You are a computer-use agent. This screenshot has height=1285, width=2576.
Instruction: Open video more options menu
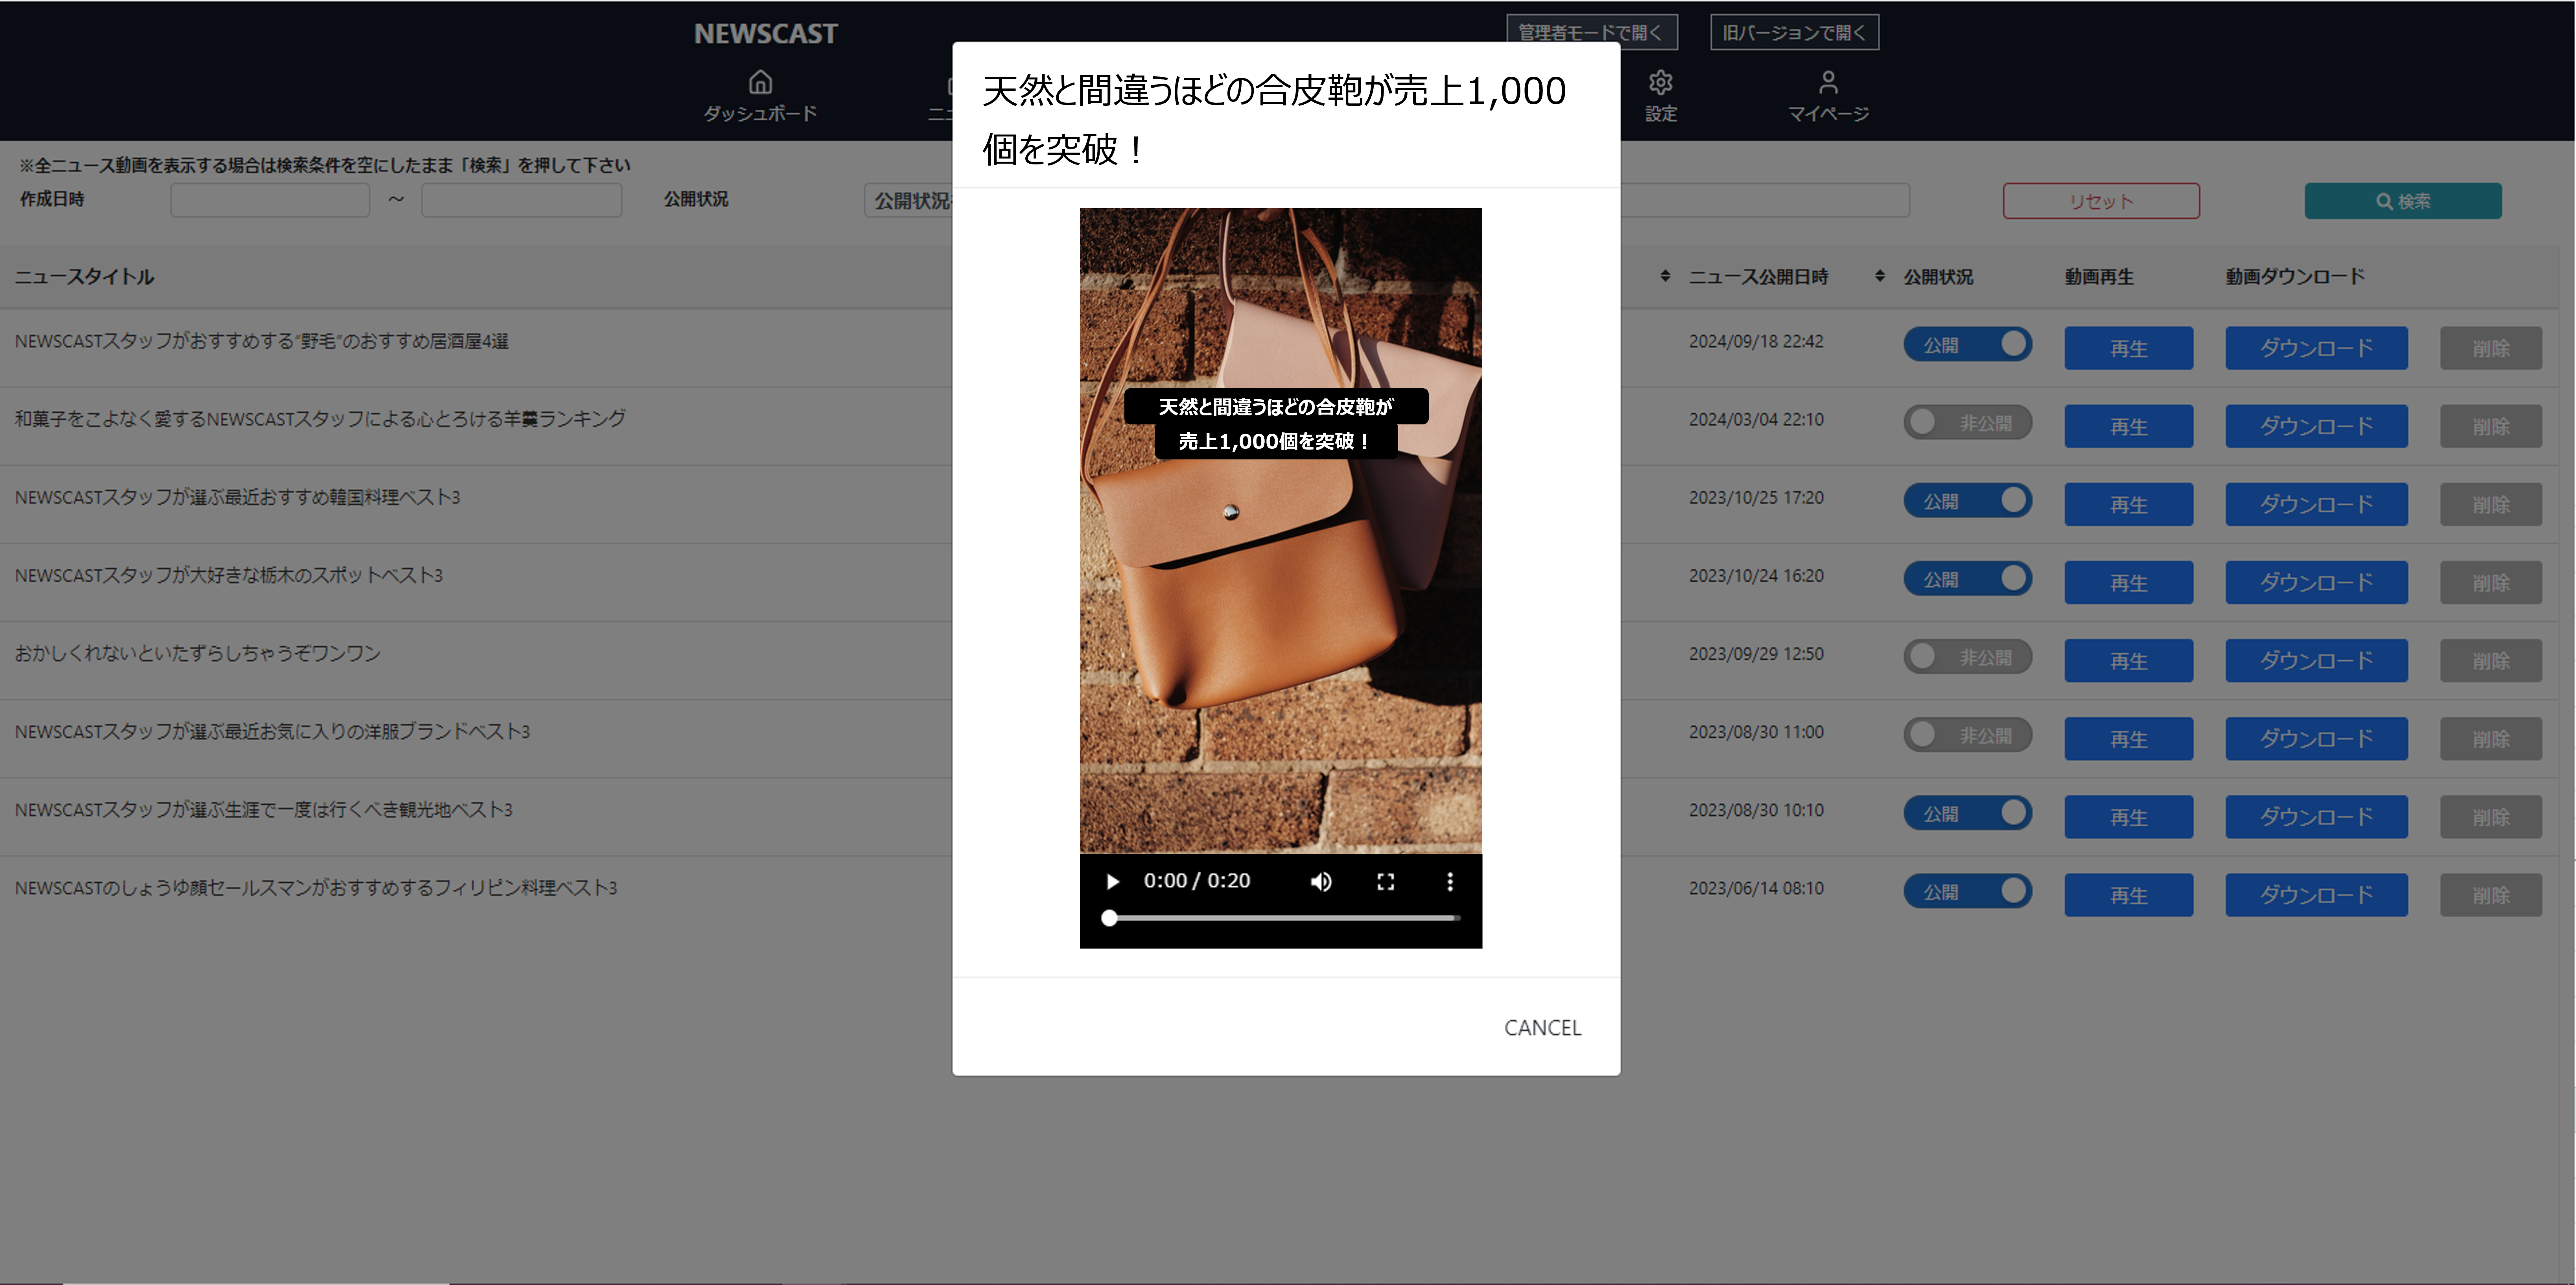tap(1450, 881)
